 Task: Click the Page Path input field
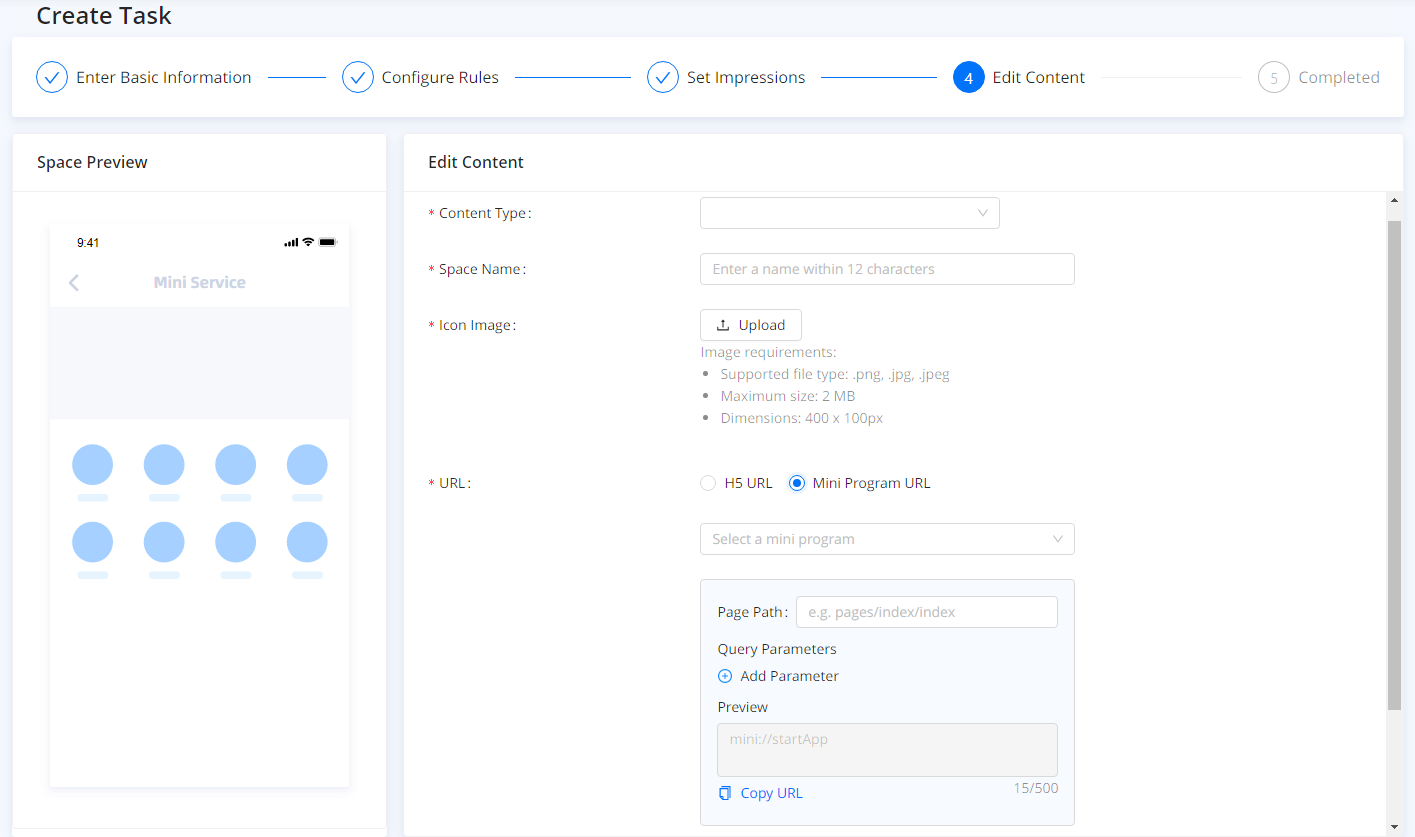(926, 612)
